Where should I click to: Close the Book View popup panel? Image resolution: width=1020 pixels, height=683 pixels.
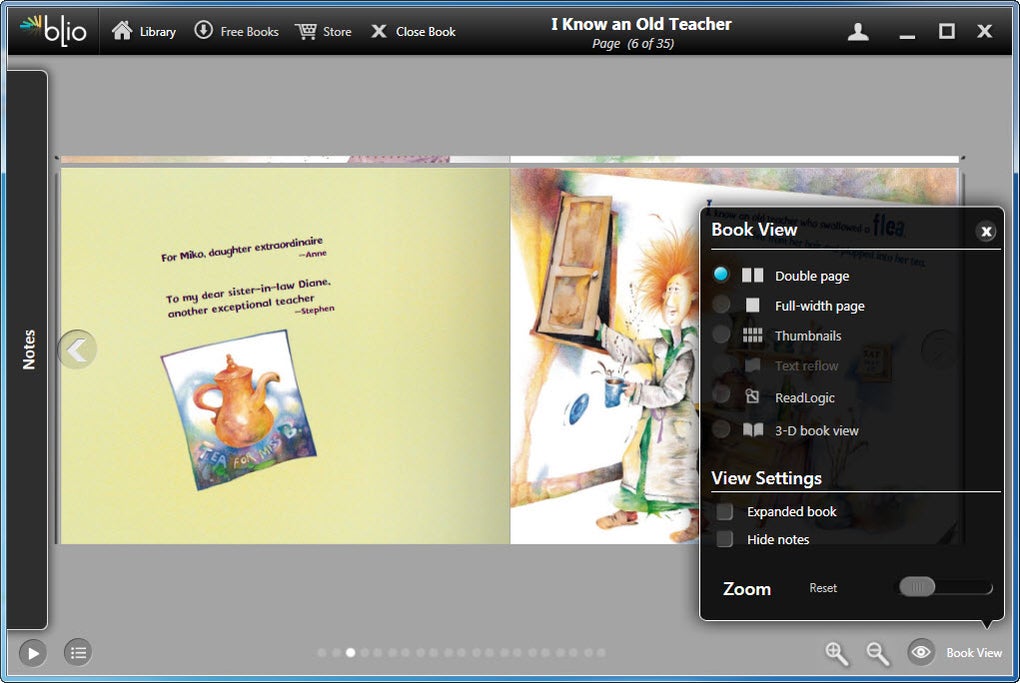(986, 231)
